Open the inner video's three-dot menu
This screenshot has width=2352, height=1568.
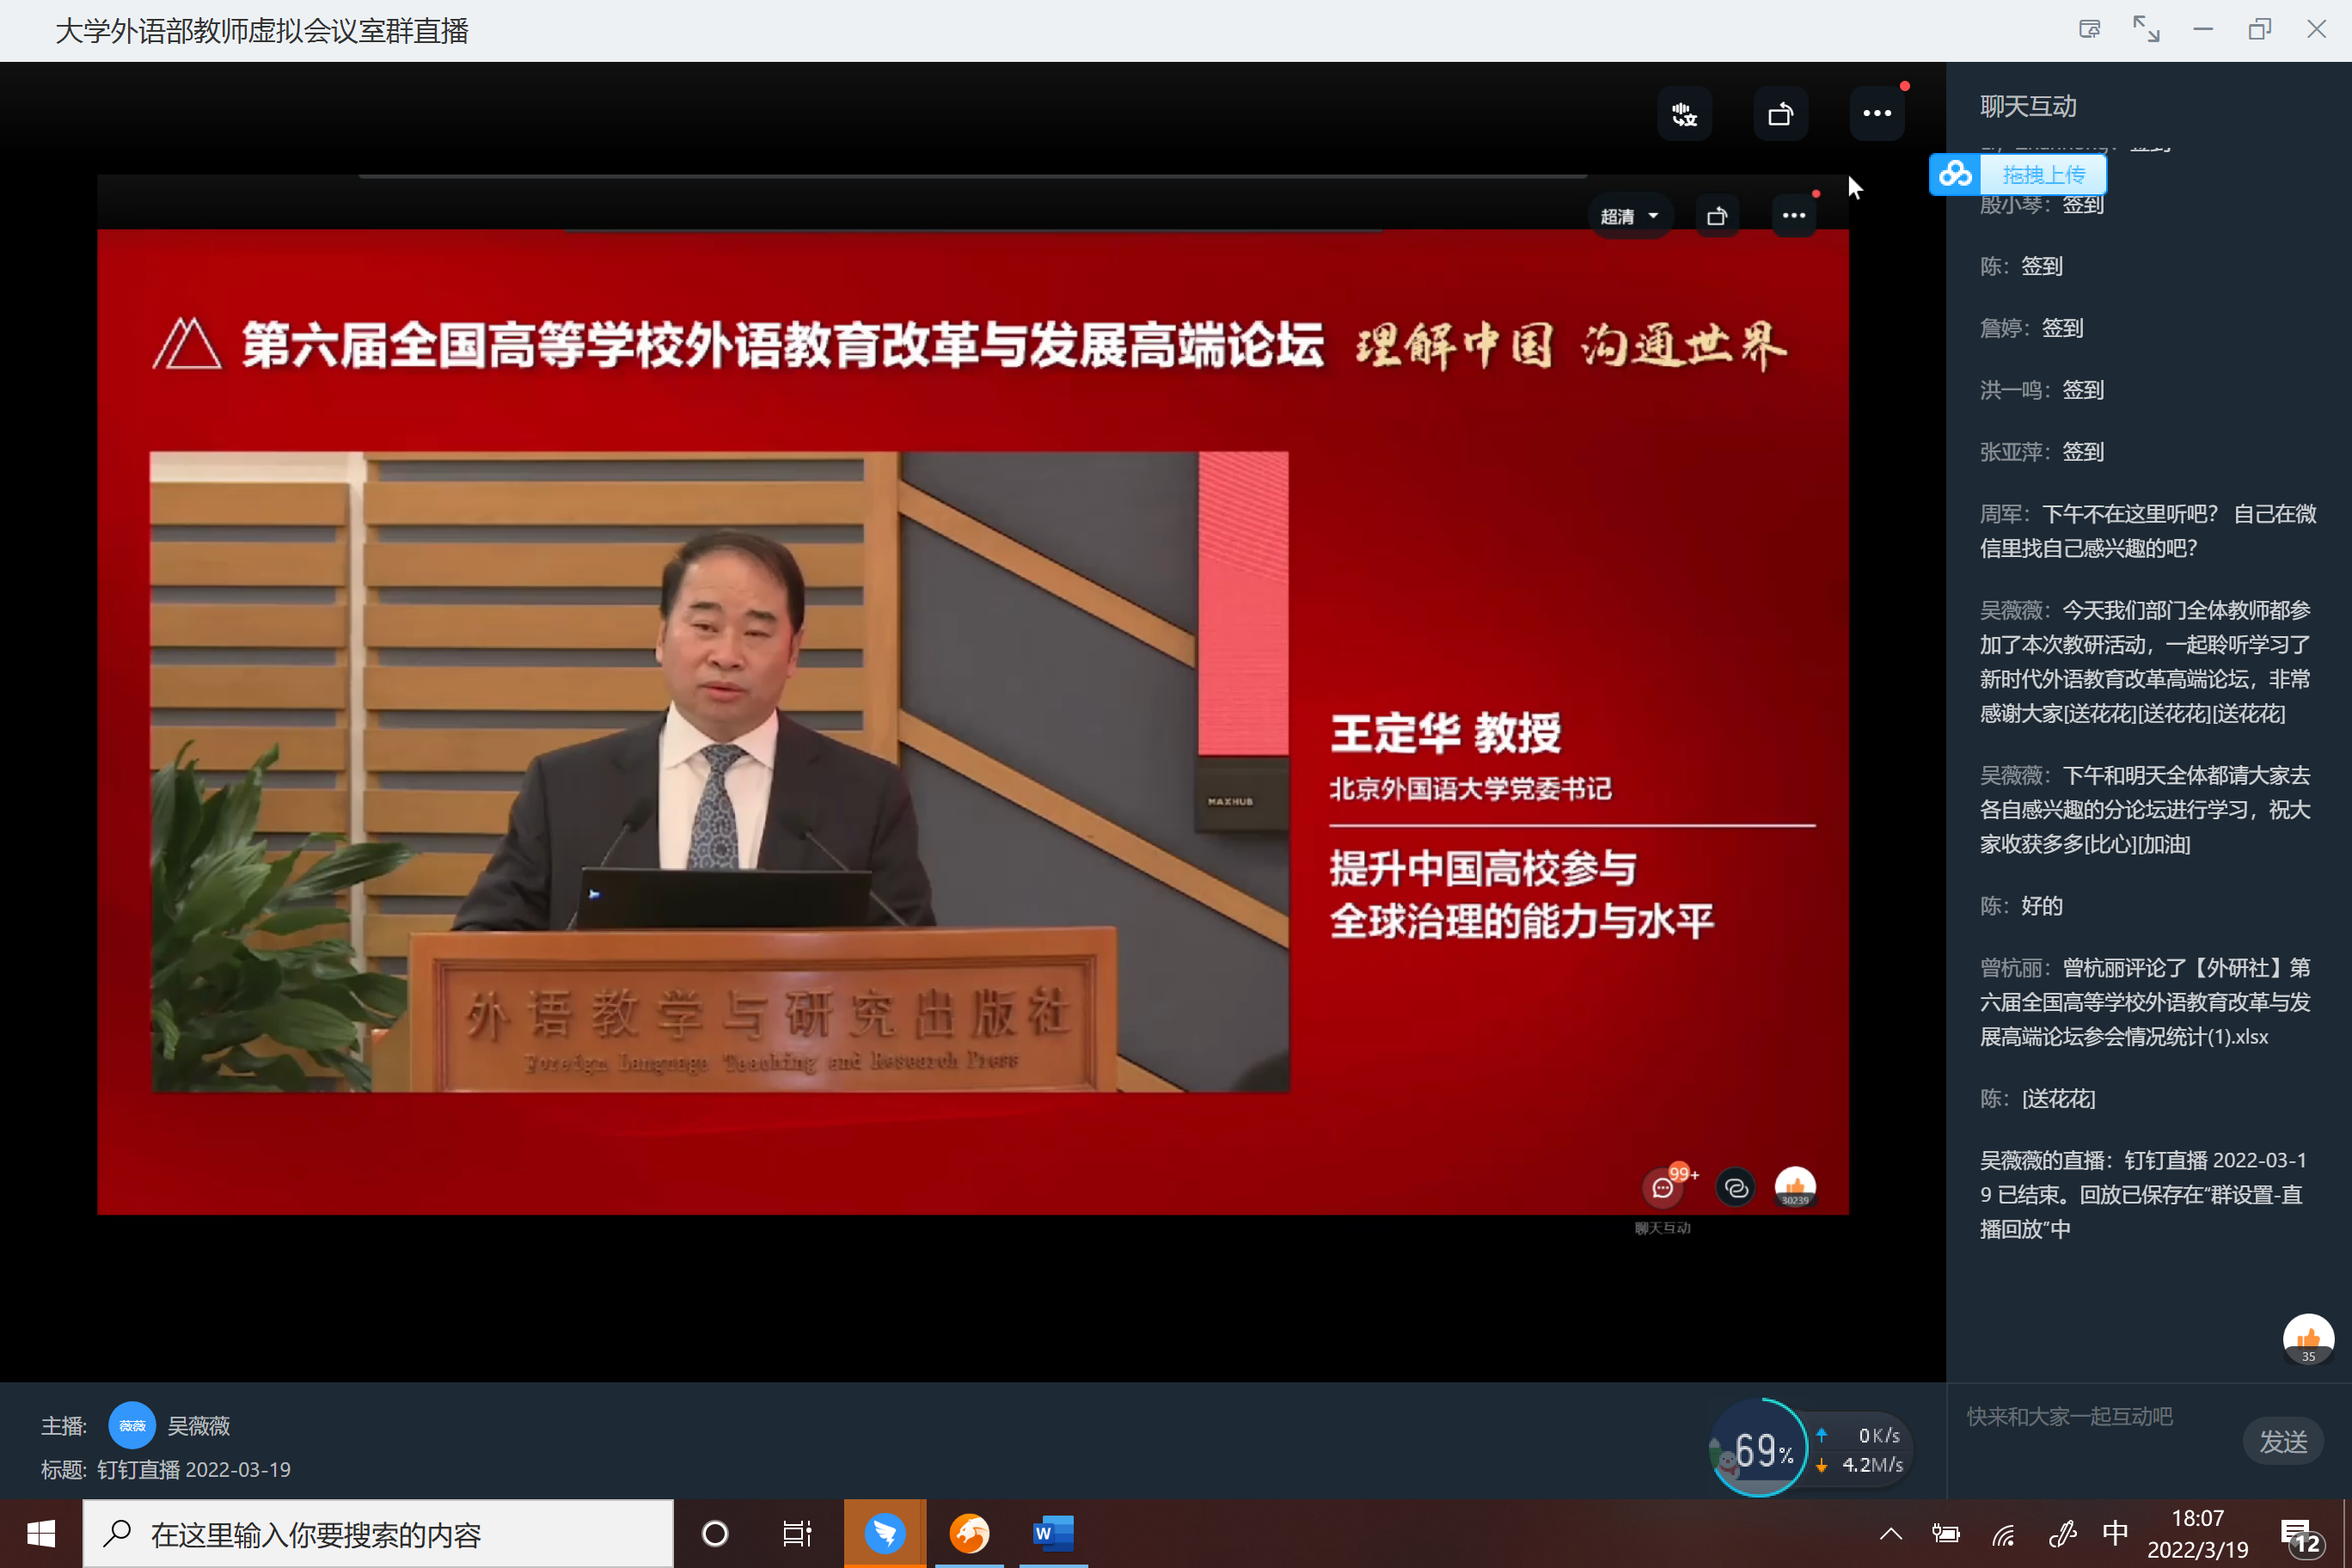tap(1794, 216)
